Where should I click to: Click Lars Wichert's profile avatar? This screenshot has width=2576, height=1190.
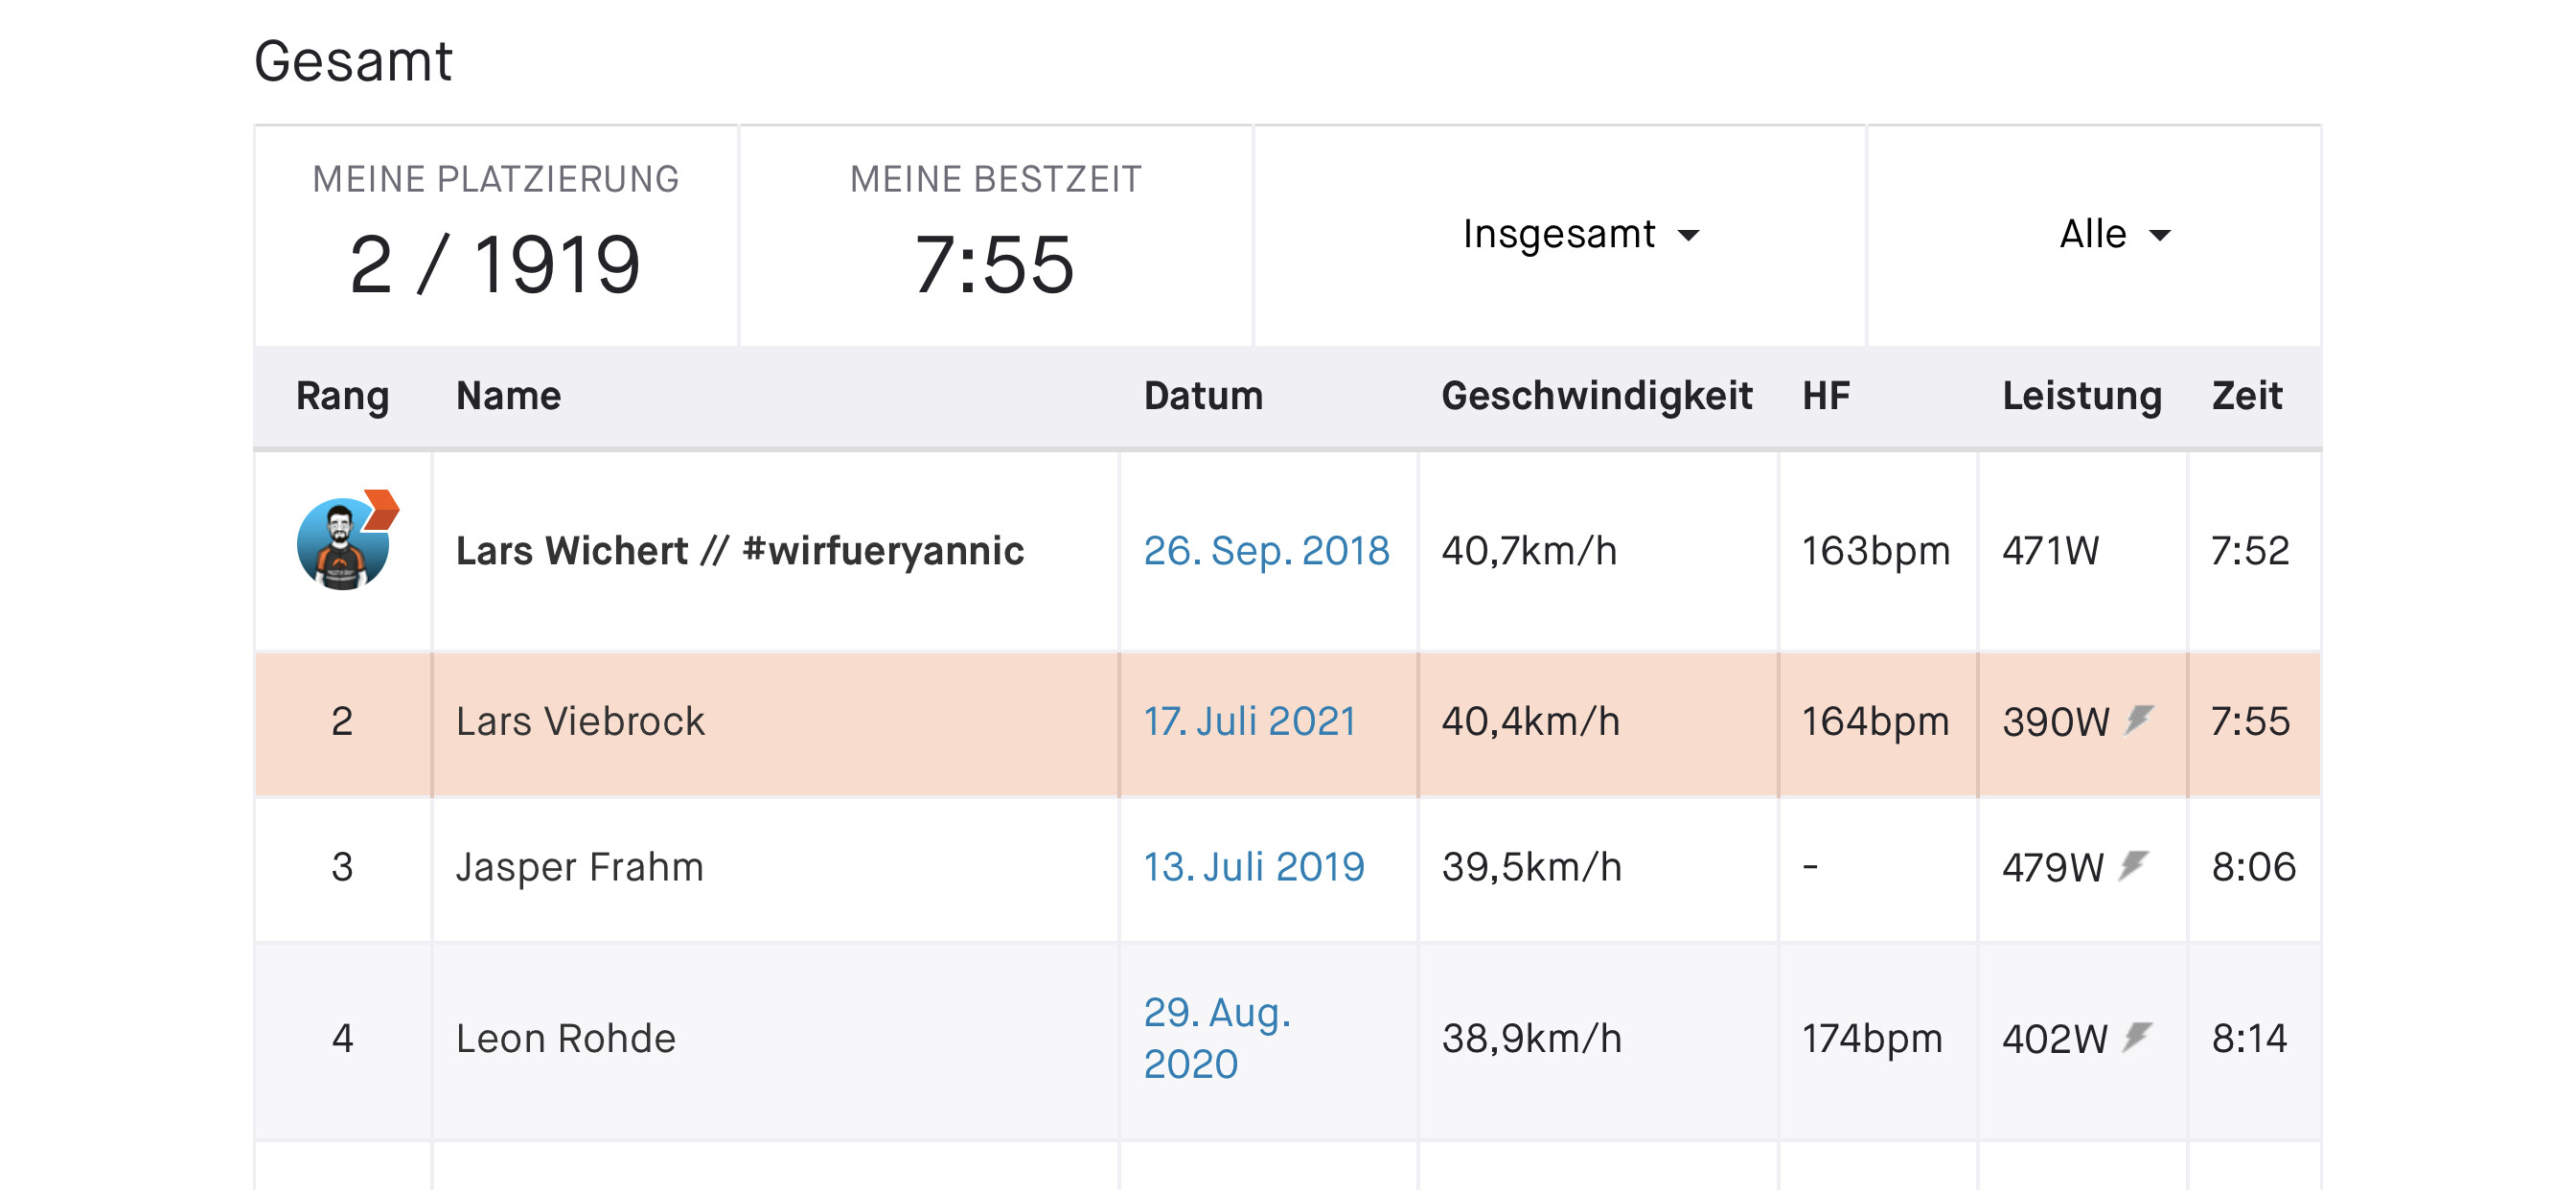point(342,546)
